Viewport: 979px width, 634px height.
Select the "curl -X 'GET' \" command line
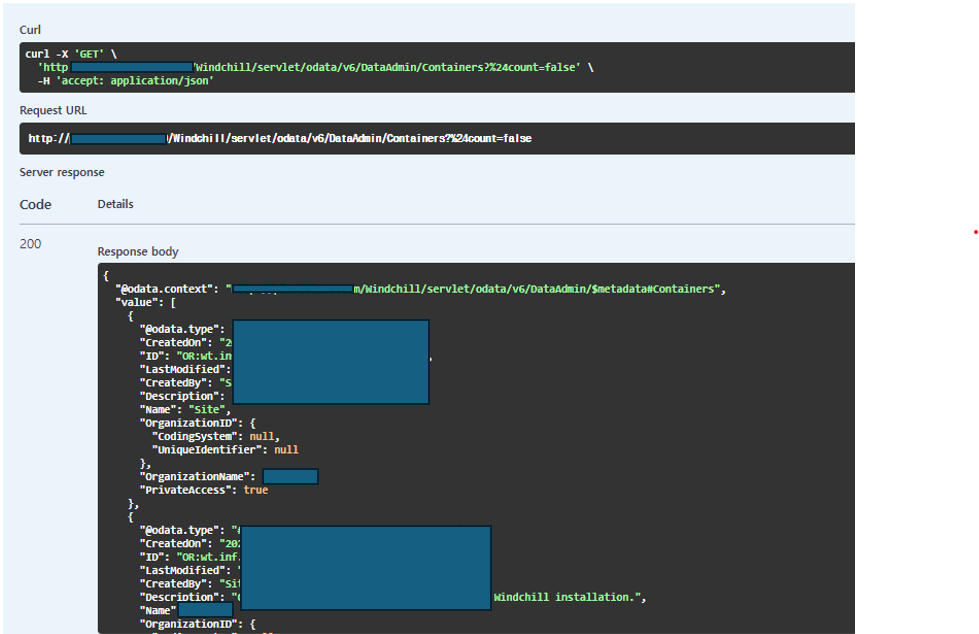pos(71,54)
